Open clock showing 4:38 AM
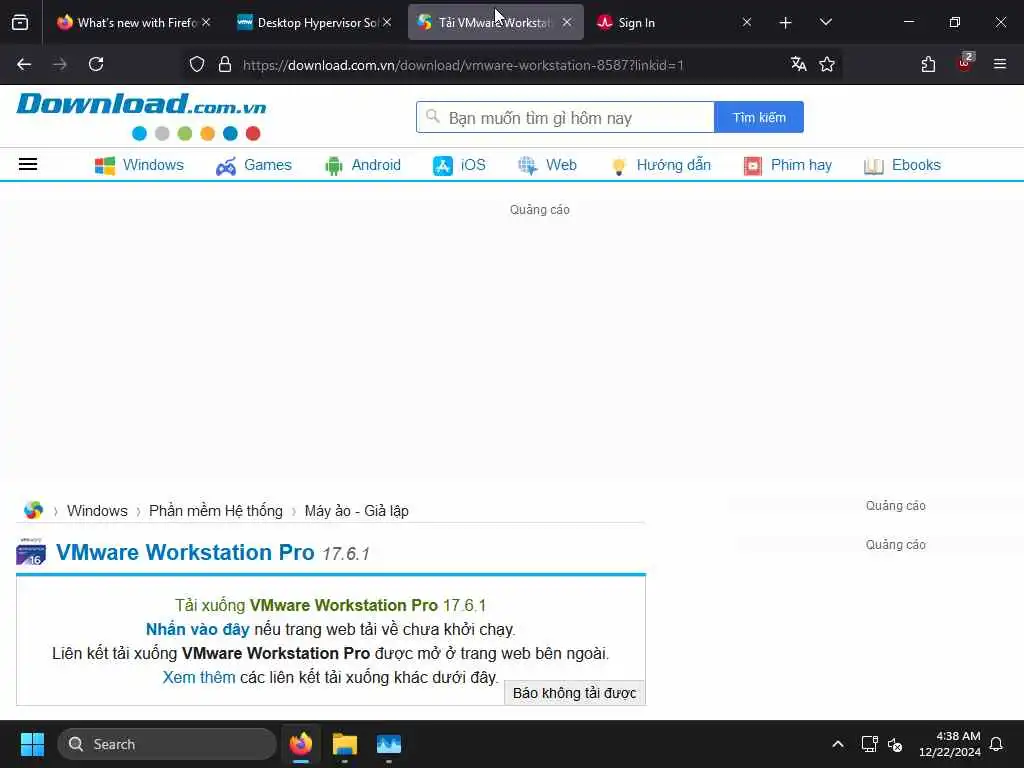 950,744
